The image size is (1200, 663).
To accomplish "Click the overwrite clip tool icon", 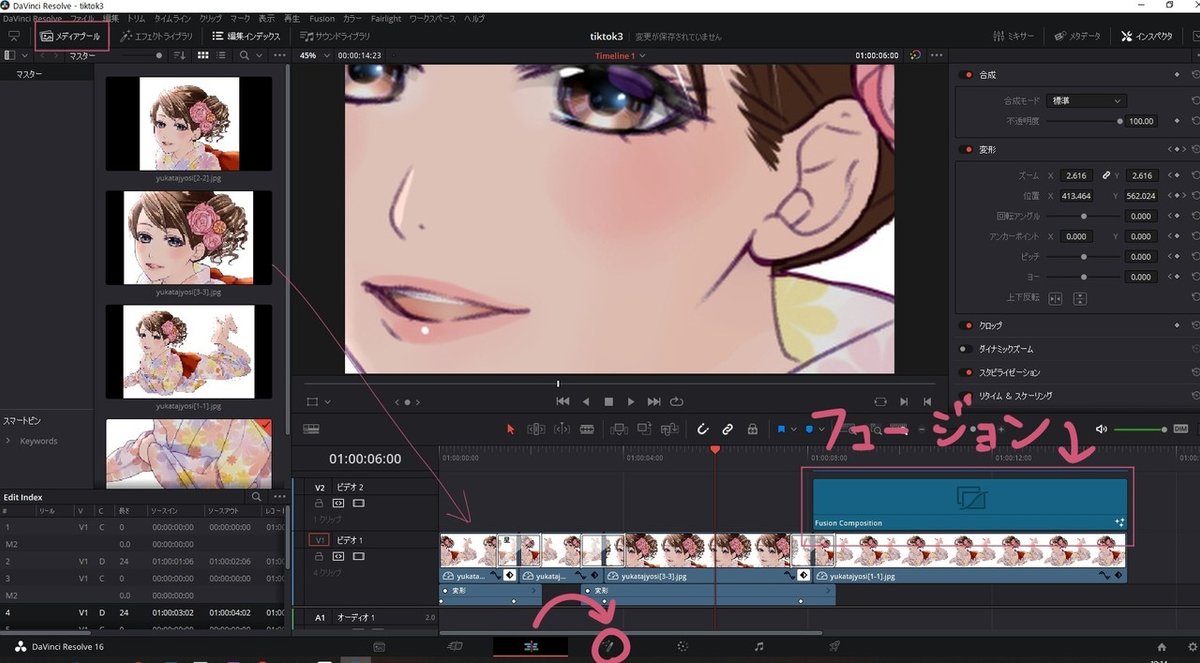I will (x=644, y=429).
